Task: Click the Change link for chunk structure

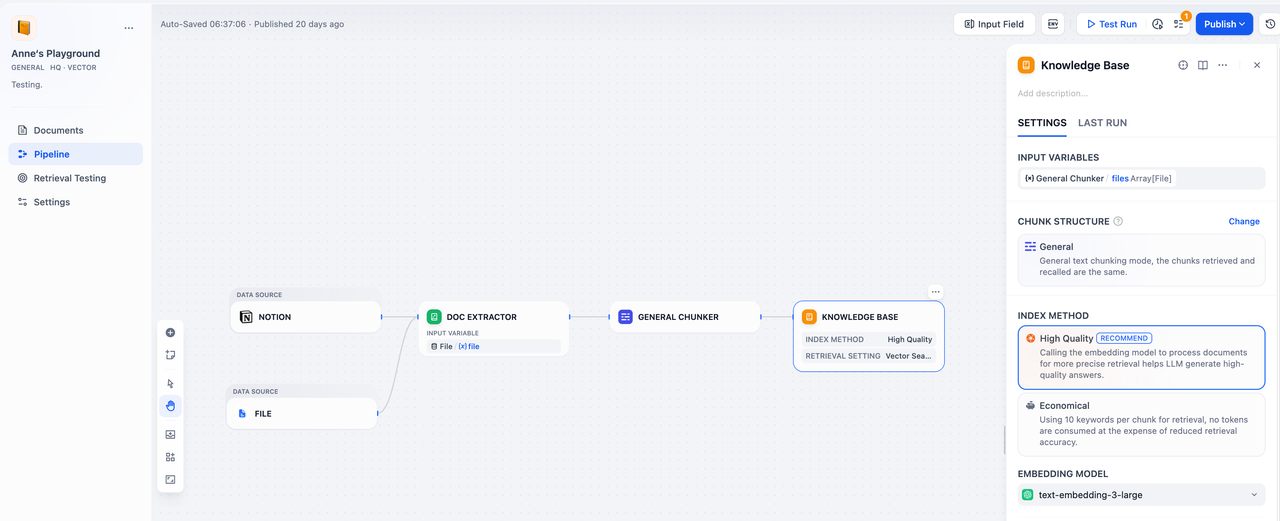Action: (1243, 221)
